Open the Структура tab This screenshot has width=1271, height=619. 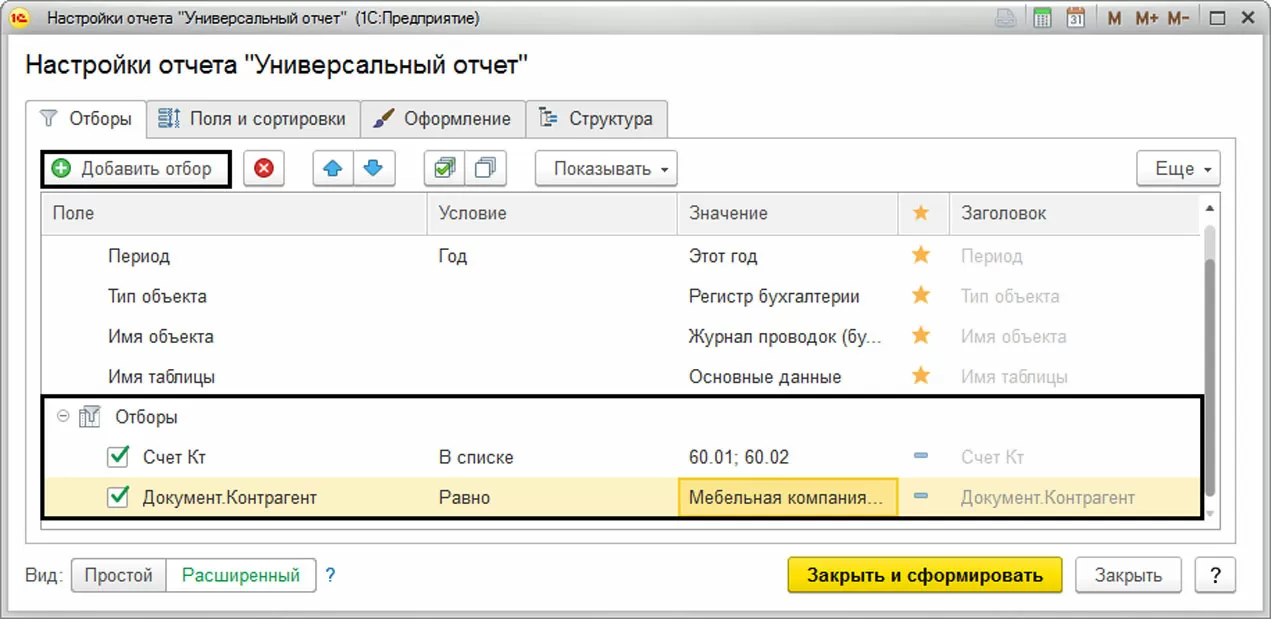(597, 119)
